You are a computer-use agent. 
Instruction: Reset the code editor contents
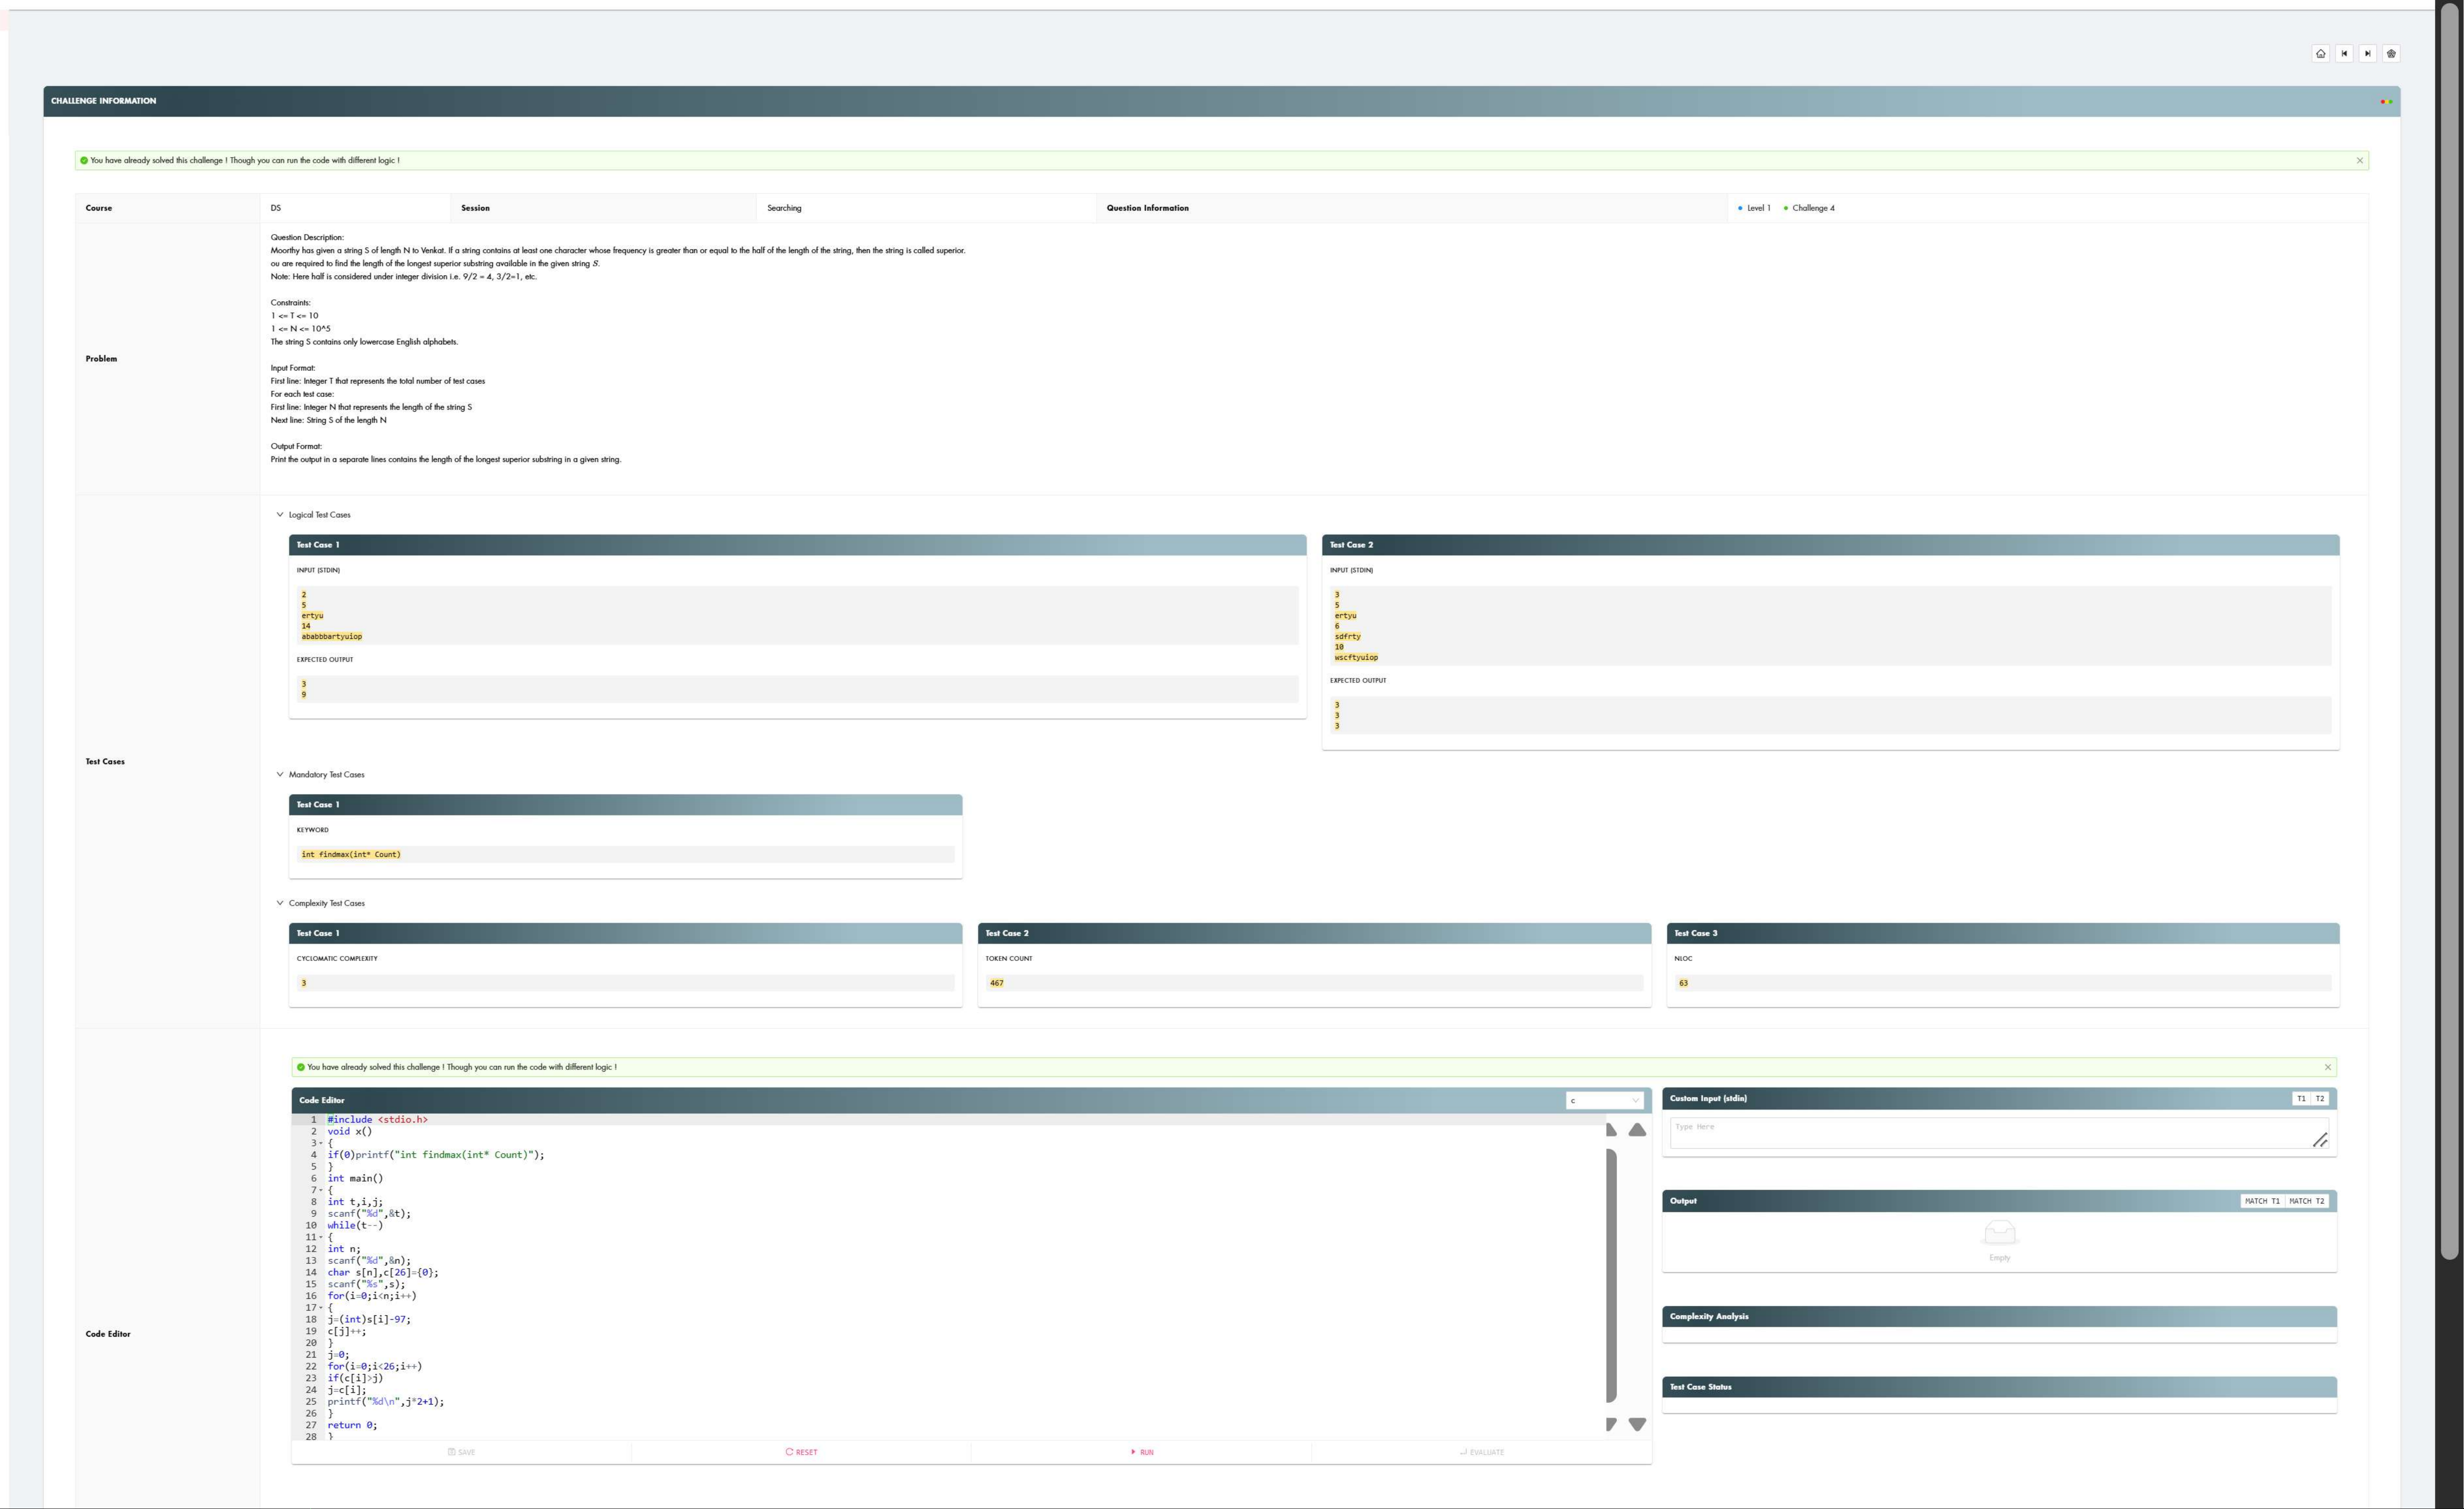(801, 1452)
